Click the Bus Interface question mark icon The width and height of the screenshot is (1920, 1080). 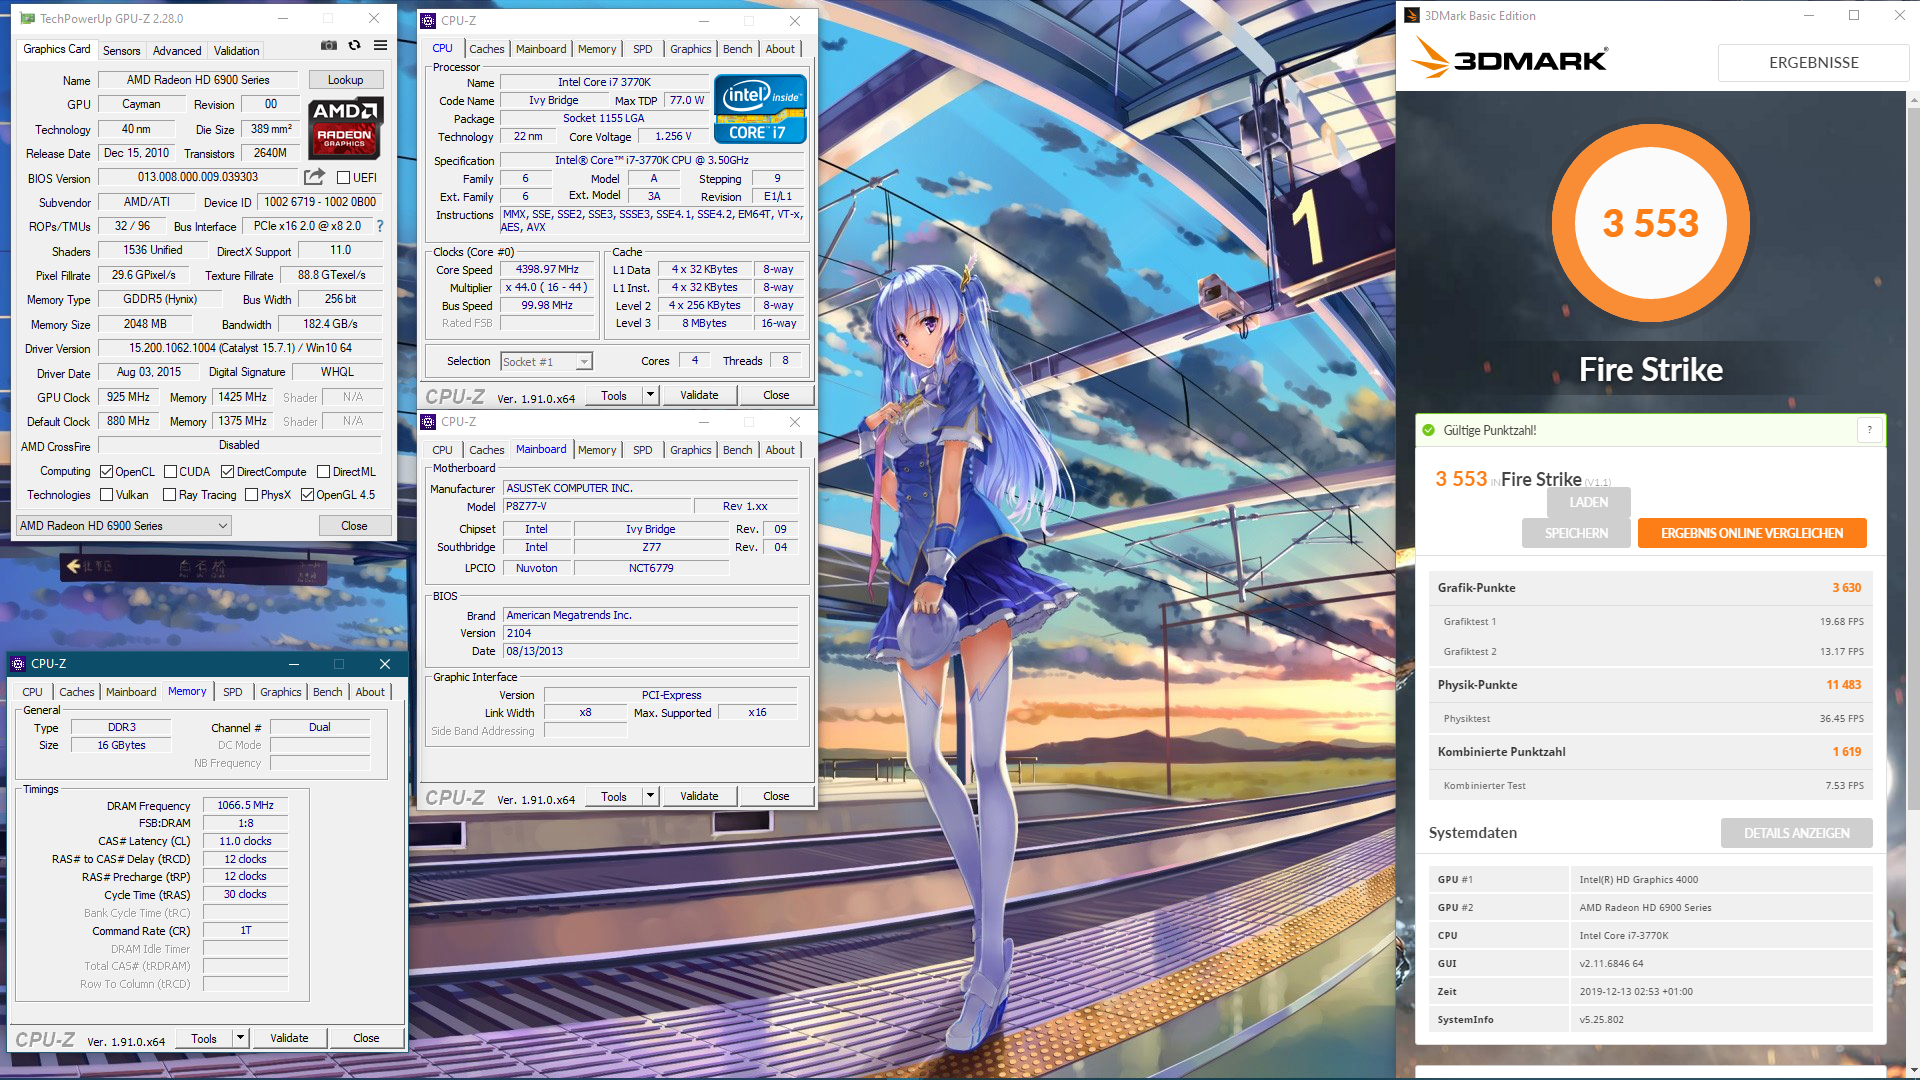(x=380, y=226)
